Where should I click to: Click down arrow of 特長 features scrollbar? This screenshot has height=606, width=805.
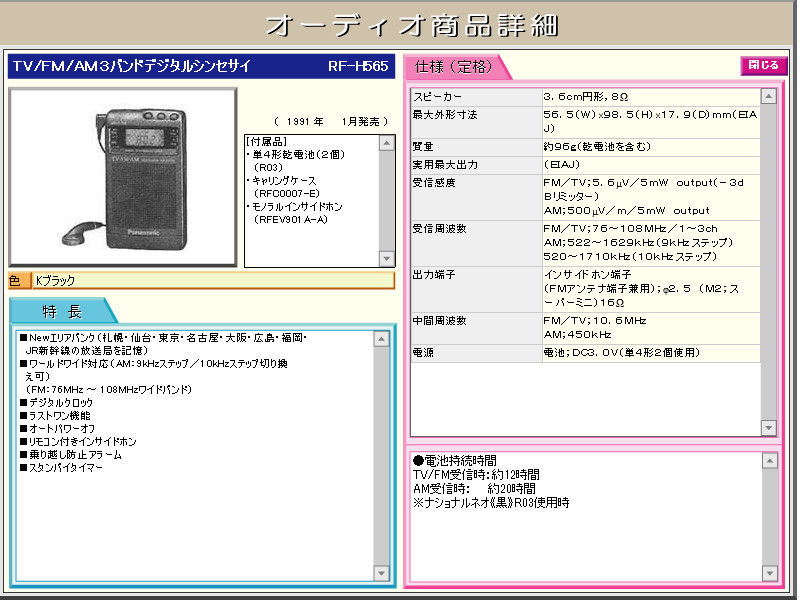coord(381,573)
